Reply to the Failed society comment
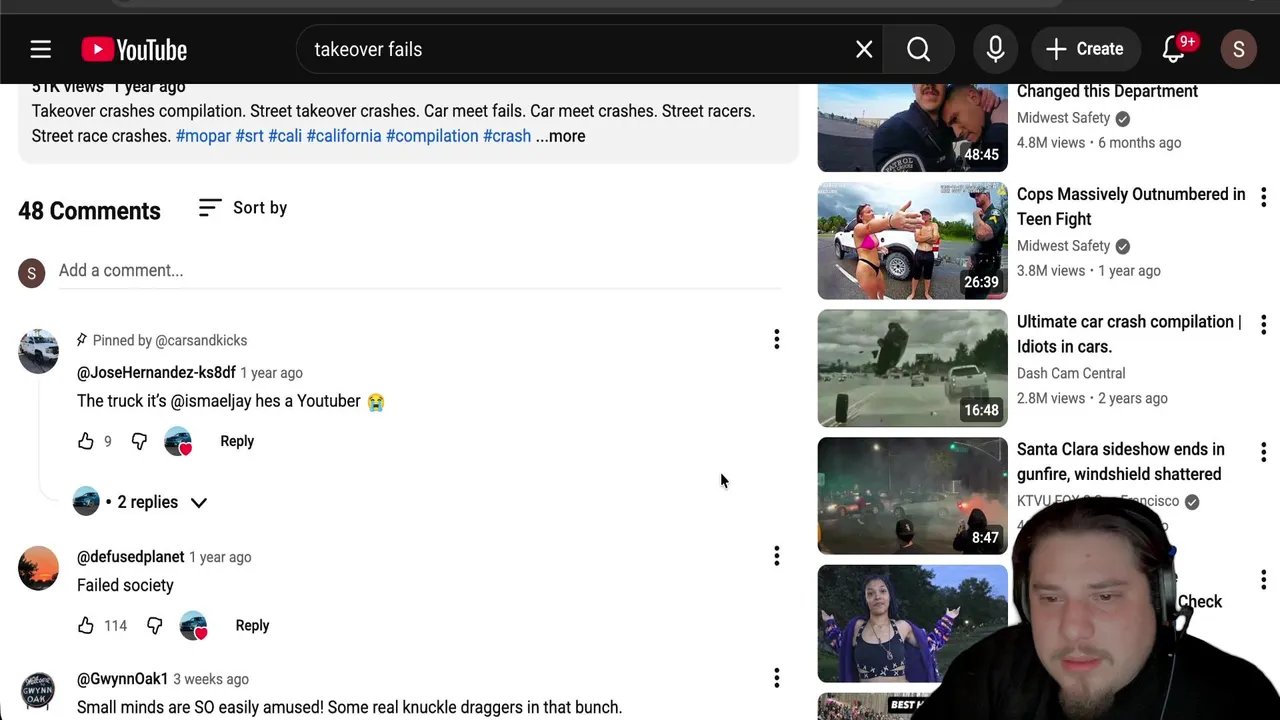Image resolution: width=1280 pixels, height=720 pixels. click(252, 625)
